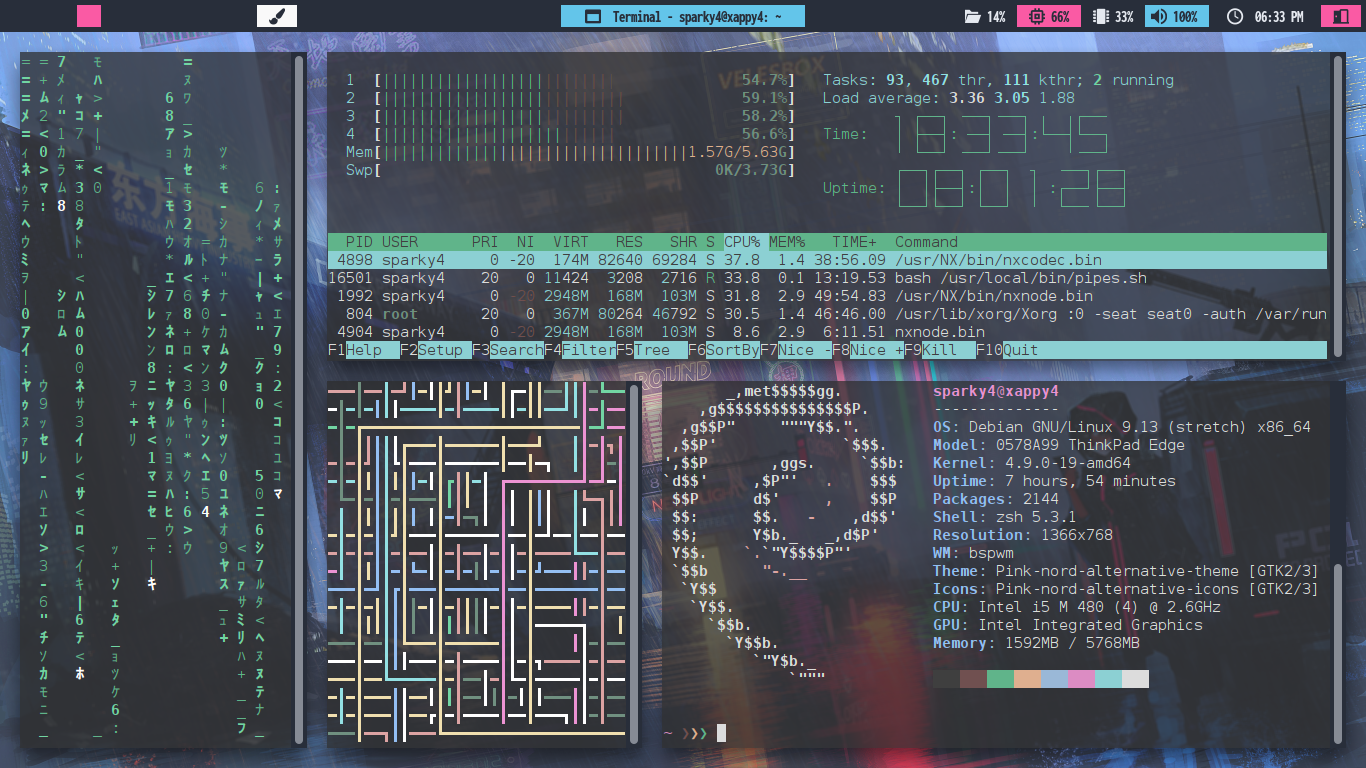Open the paintbrush theme icon in top bar
The image size is (1366, 768).
click(x=277, y=16)
